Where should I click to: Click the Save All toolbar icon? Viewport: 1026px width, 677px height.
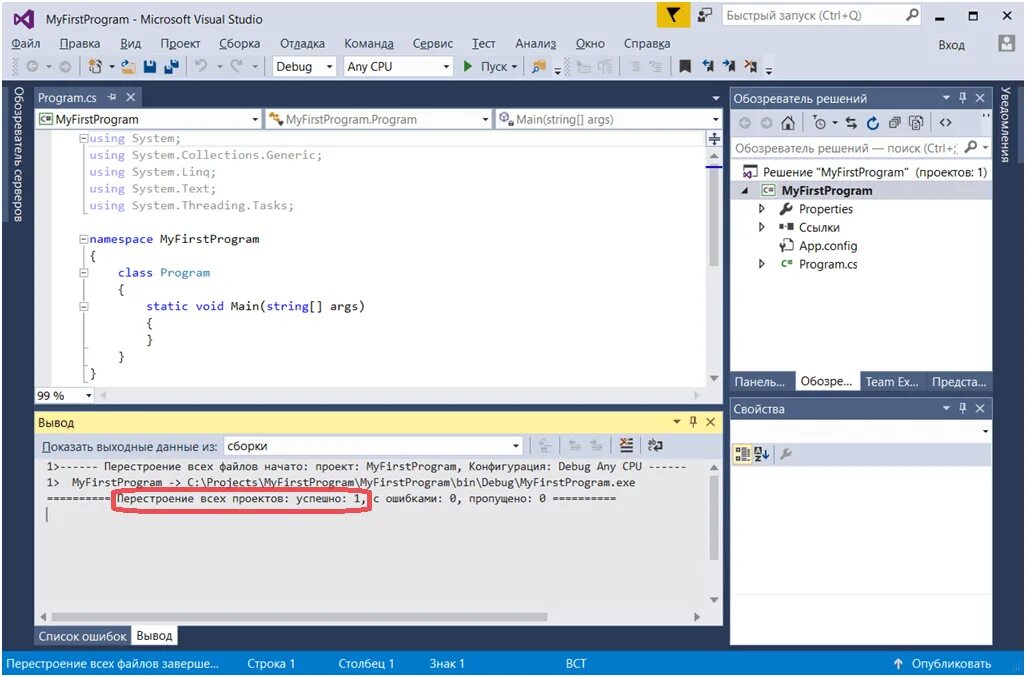tap(171, 67)
